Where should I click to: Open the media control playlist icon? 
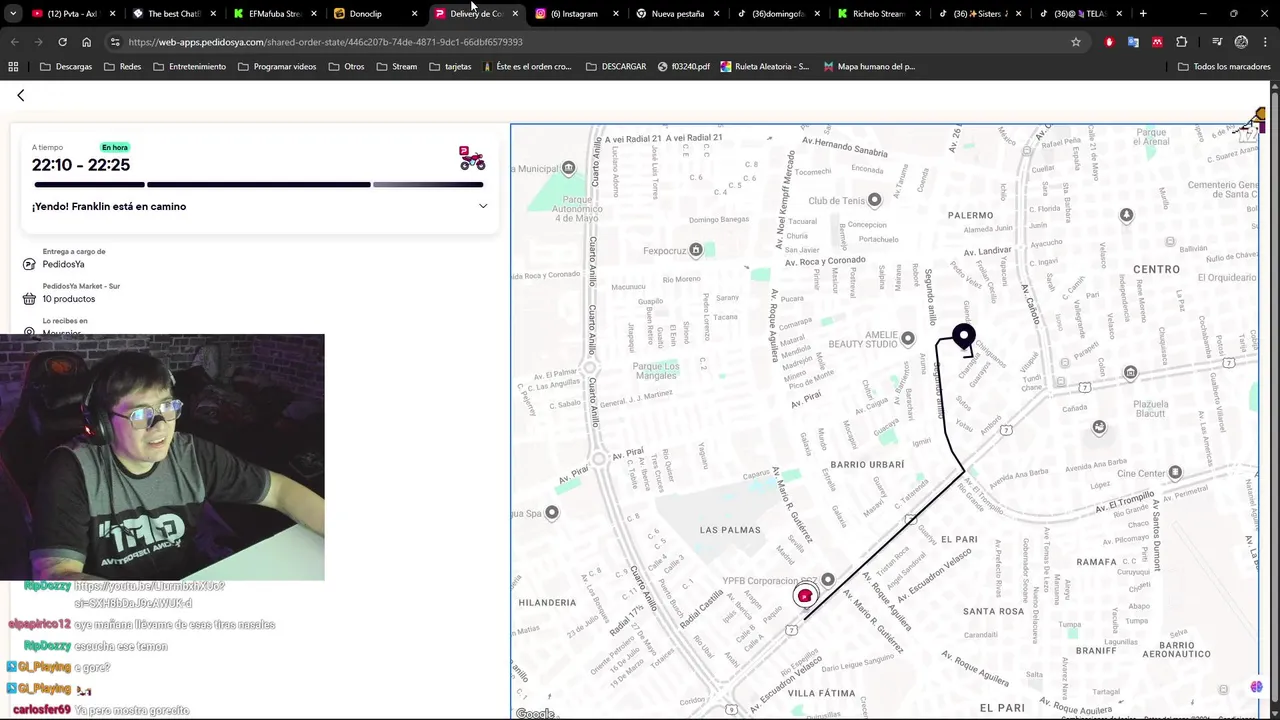pyautogui.click(x=1217, y=42)
